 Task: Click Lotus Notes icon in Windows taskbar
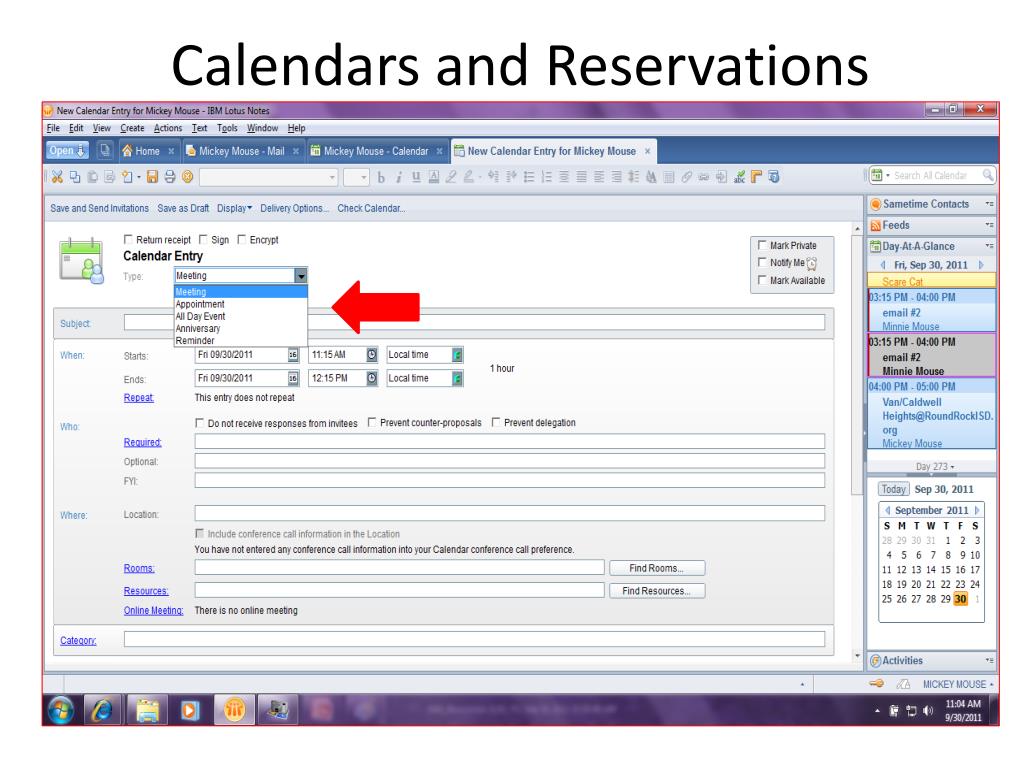pos(234,709)
